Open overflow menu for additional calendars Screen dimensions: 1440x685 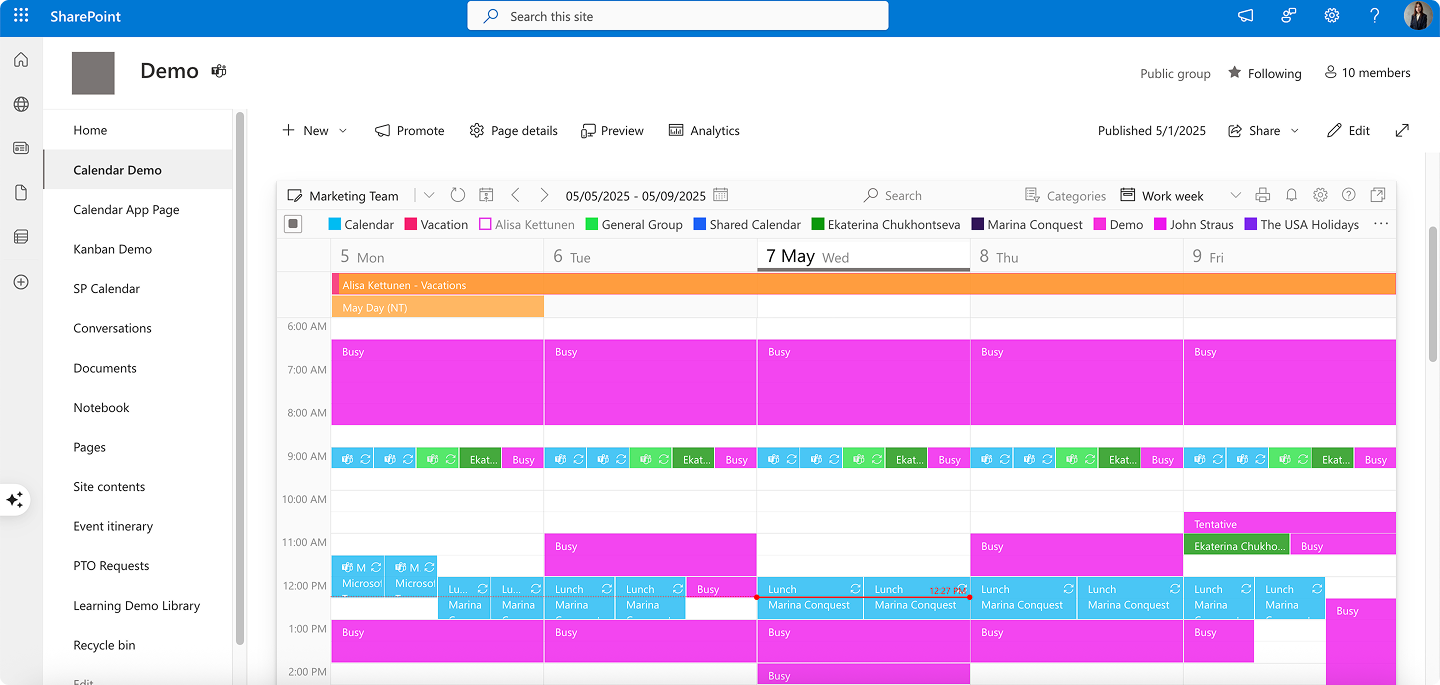(x=1382, y=225)
